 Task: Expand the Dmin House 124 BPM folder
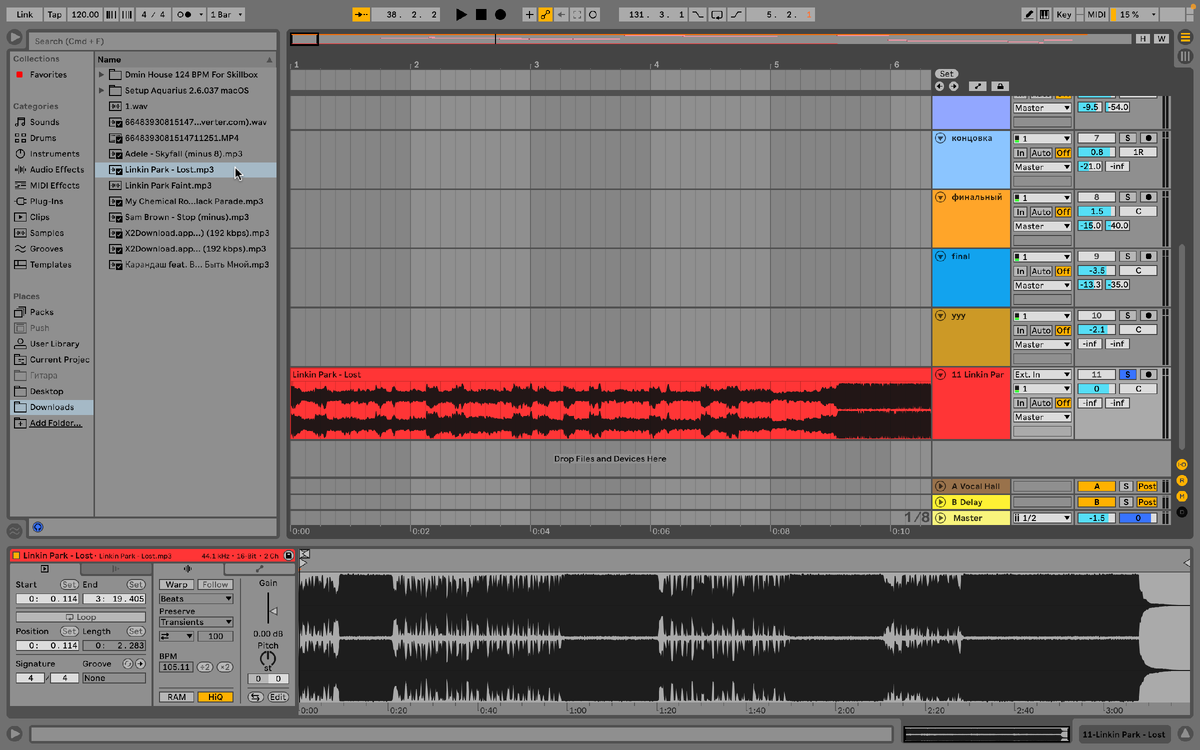point(101,75)
